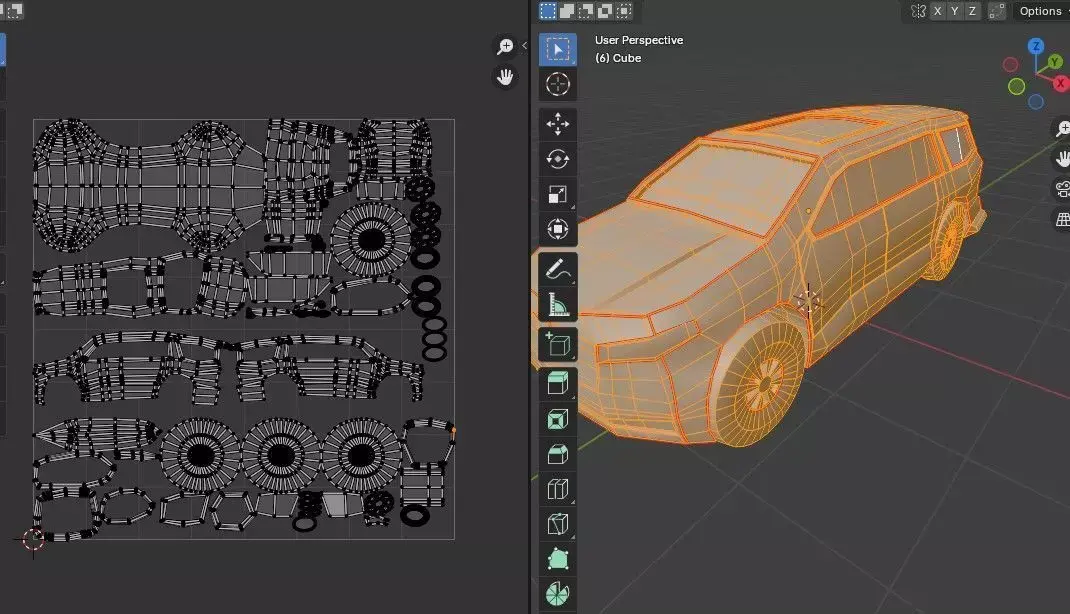Select the Add Cube tool

[x=558, y=345]
